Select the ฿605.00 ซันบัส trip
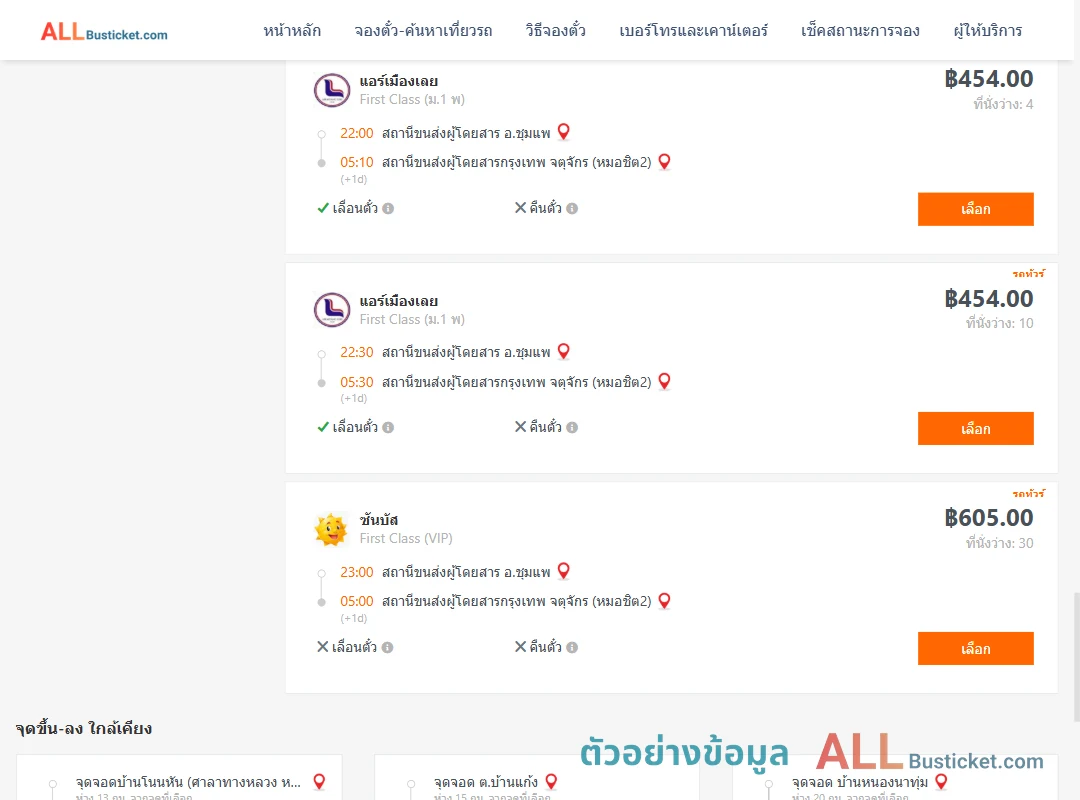 (x=975, y=648)
